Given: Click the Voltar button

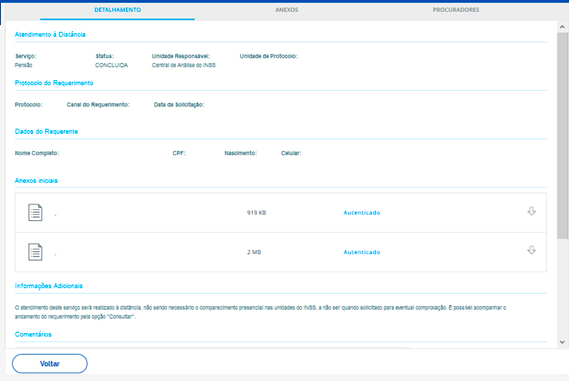Looking at the screenshot, I should pos(50,364).
